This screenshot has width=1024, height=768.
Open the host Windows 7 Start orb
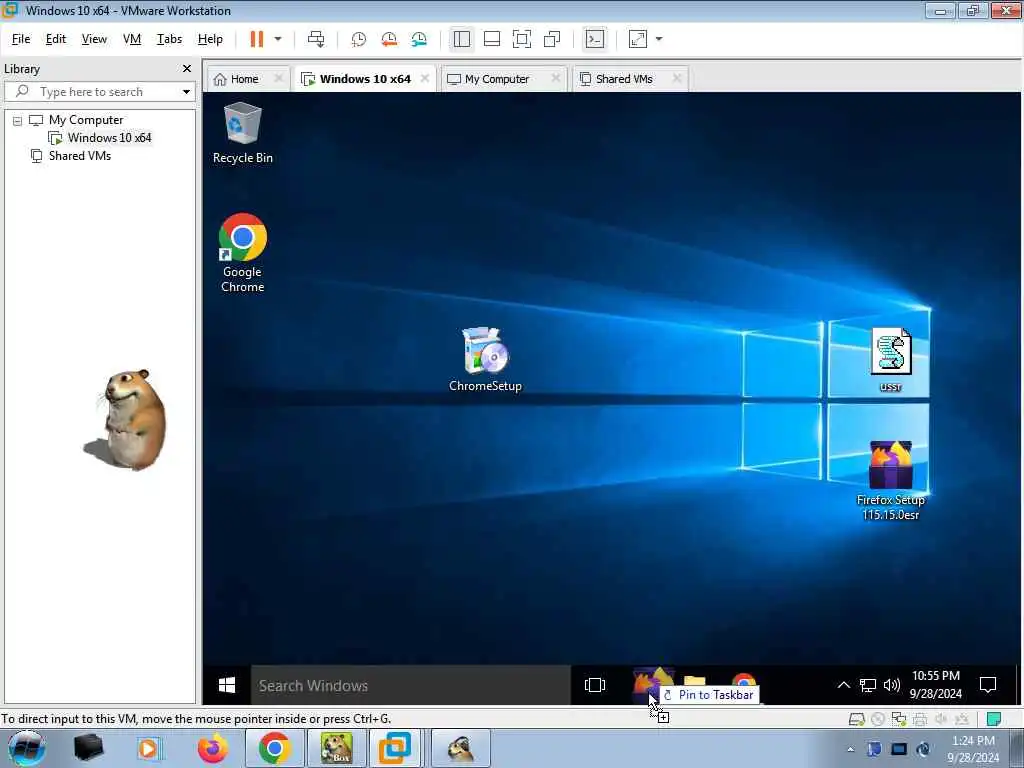coord(27,748)
